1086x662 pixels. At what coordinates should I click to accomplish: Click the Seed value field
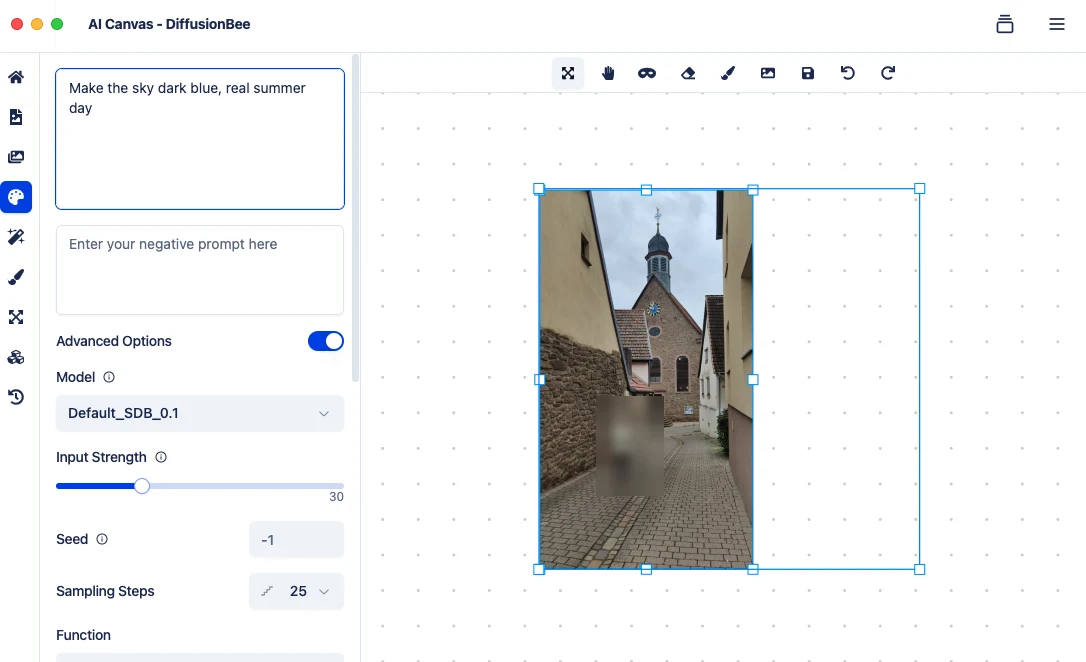296,539
